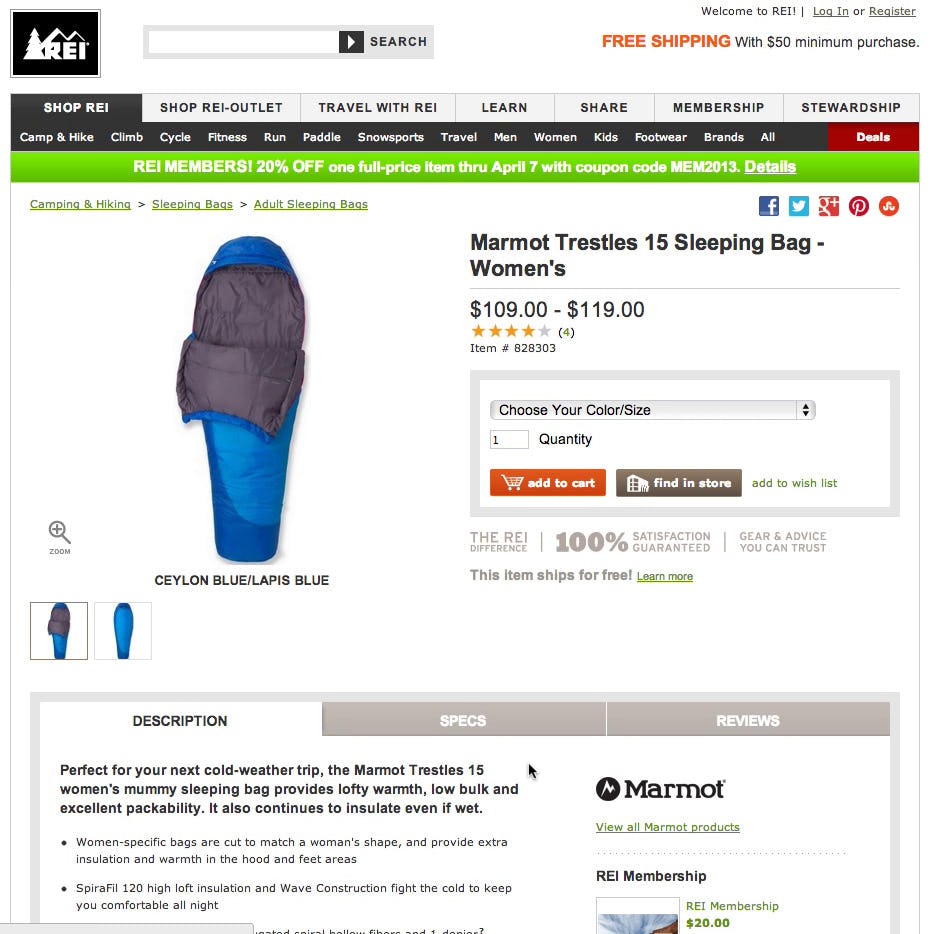
Task: Switch to the Specs tab
Action: (x=463, y=720)
